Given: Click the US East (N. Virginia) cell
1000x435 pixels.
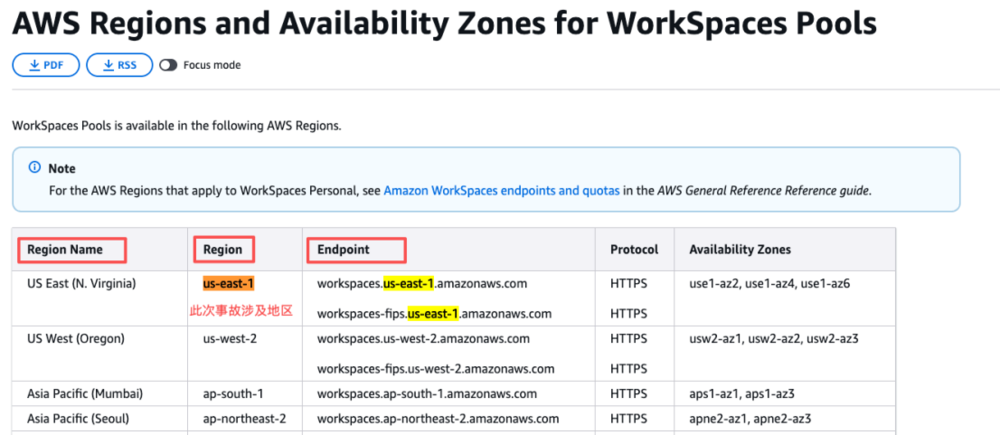Looking at the screenshot, I should pyautogui.click(x=79, y=283).
